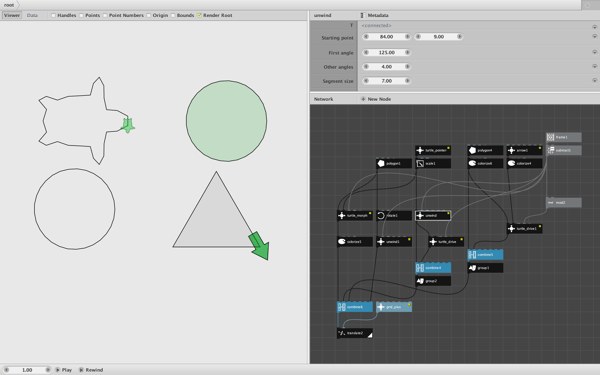Click the Rewind button
The height and width of the screenshot is (375, 600).
(91, 370)
